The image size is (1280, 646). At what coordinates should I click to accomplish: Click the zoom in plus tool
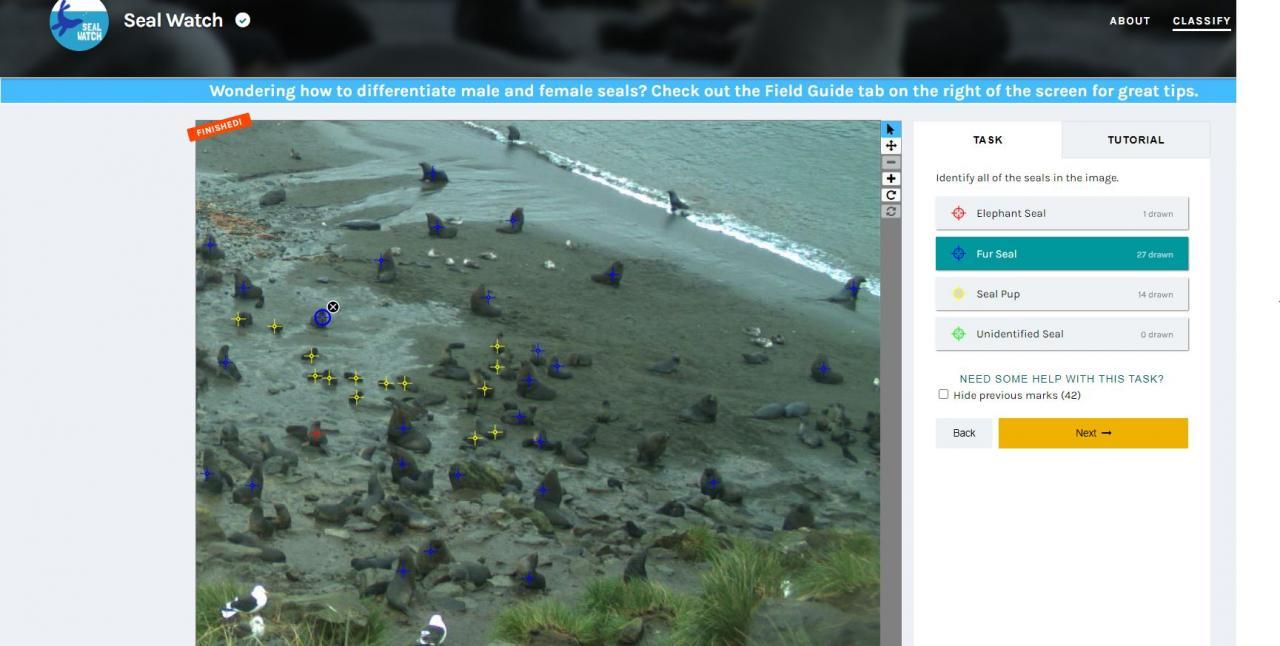click(891, 179)
